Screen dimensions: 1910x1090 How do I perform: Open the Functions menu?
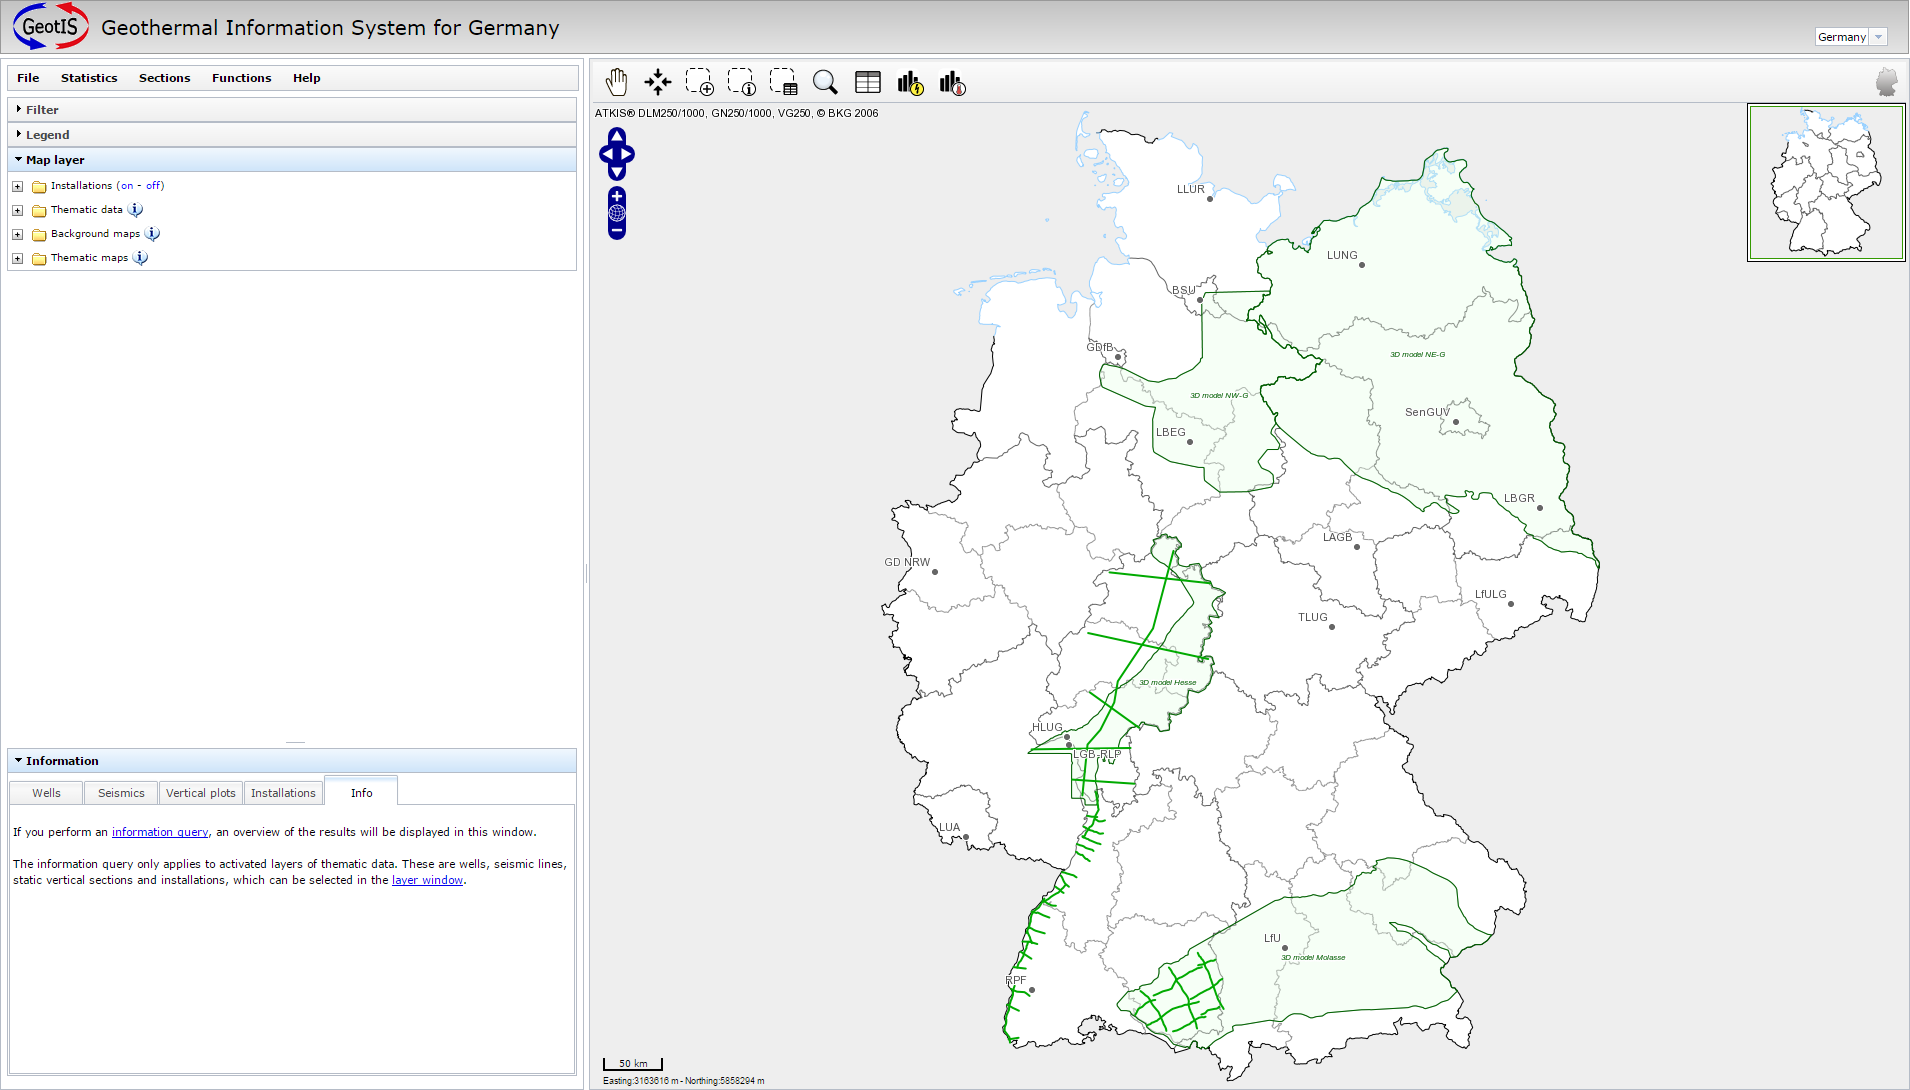[241, 78]
